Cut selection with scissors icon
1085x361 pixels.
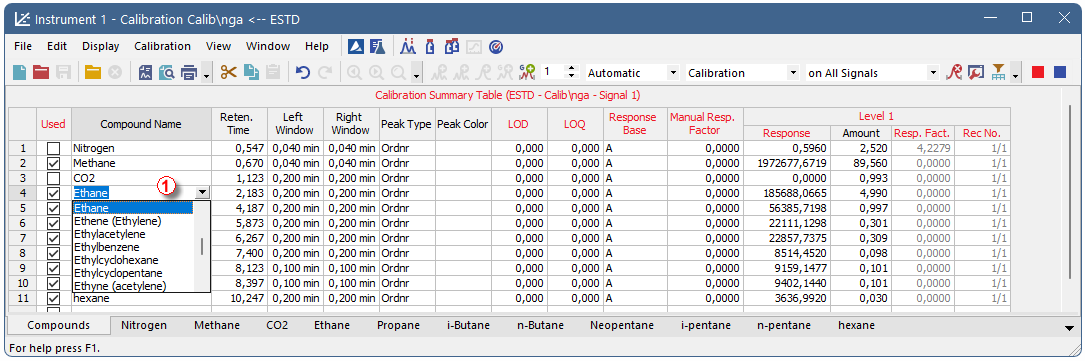[229, 72]
